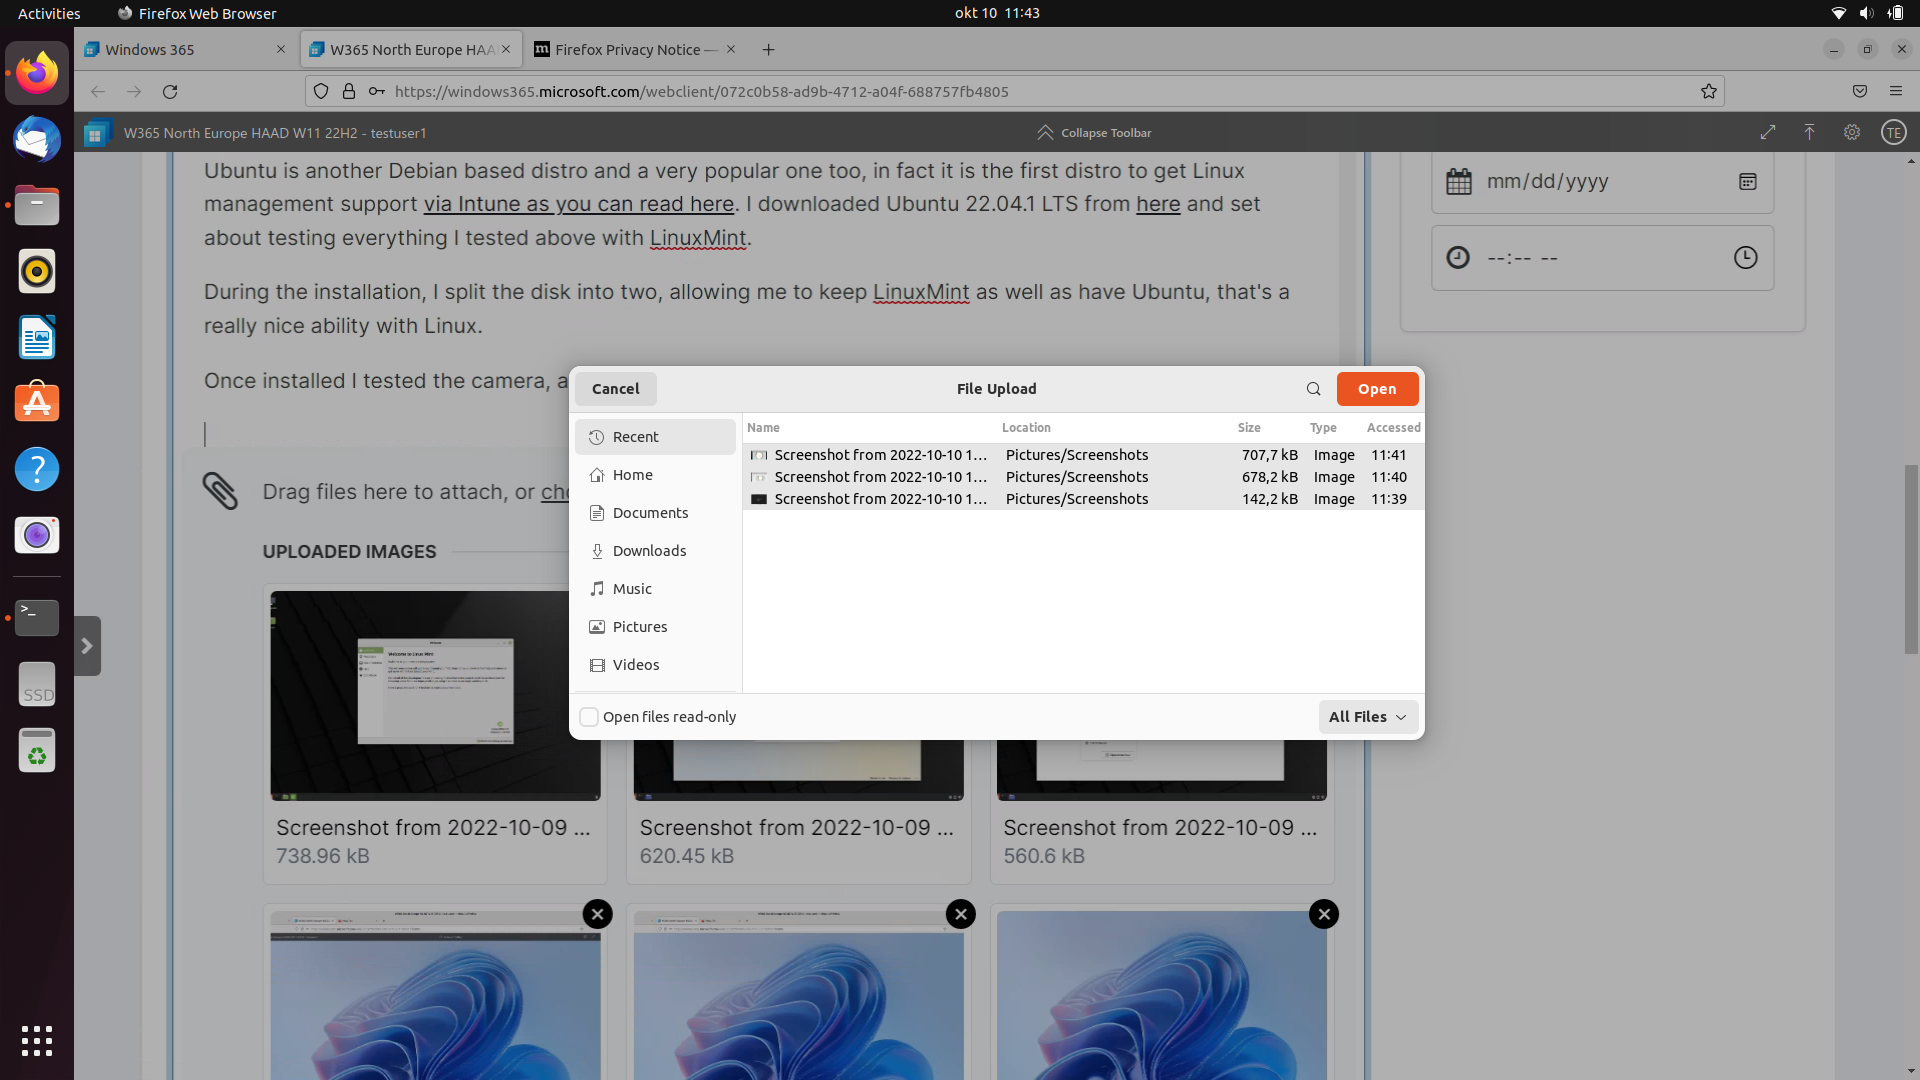Open Firefox from the Ubuntu dock
Viewport: 1920px width, 1080px height.
point(37,73)
